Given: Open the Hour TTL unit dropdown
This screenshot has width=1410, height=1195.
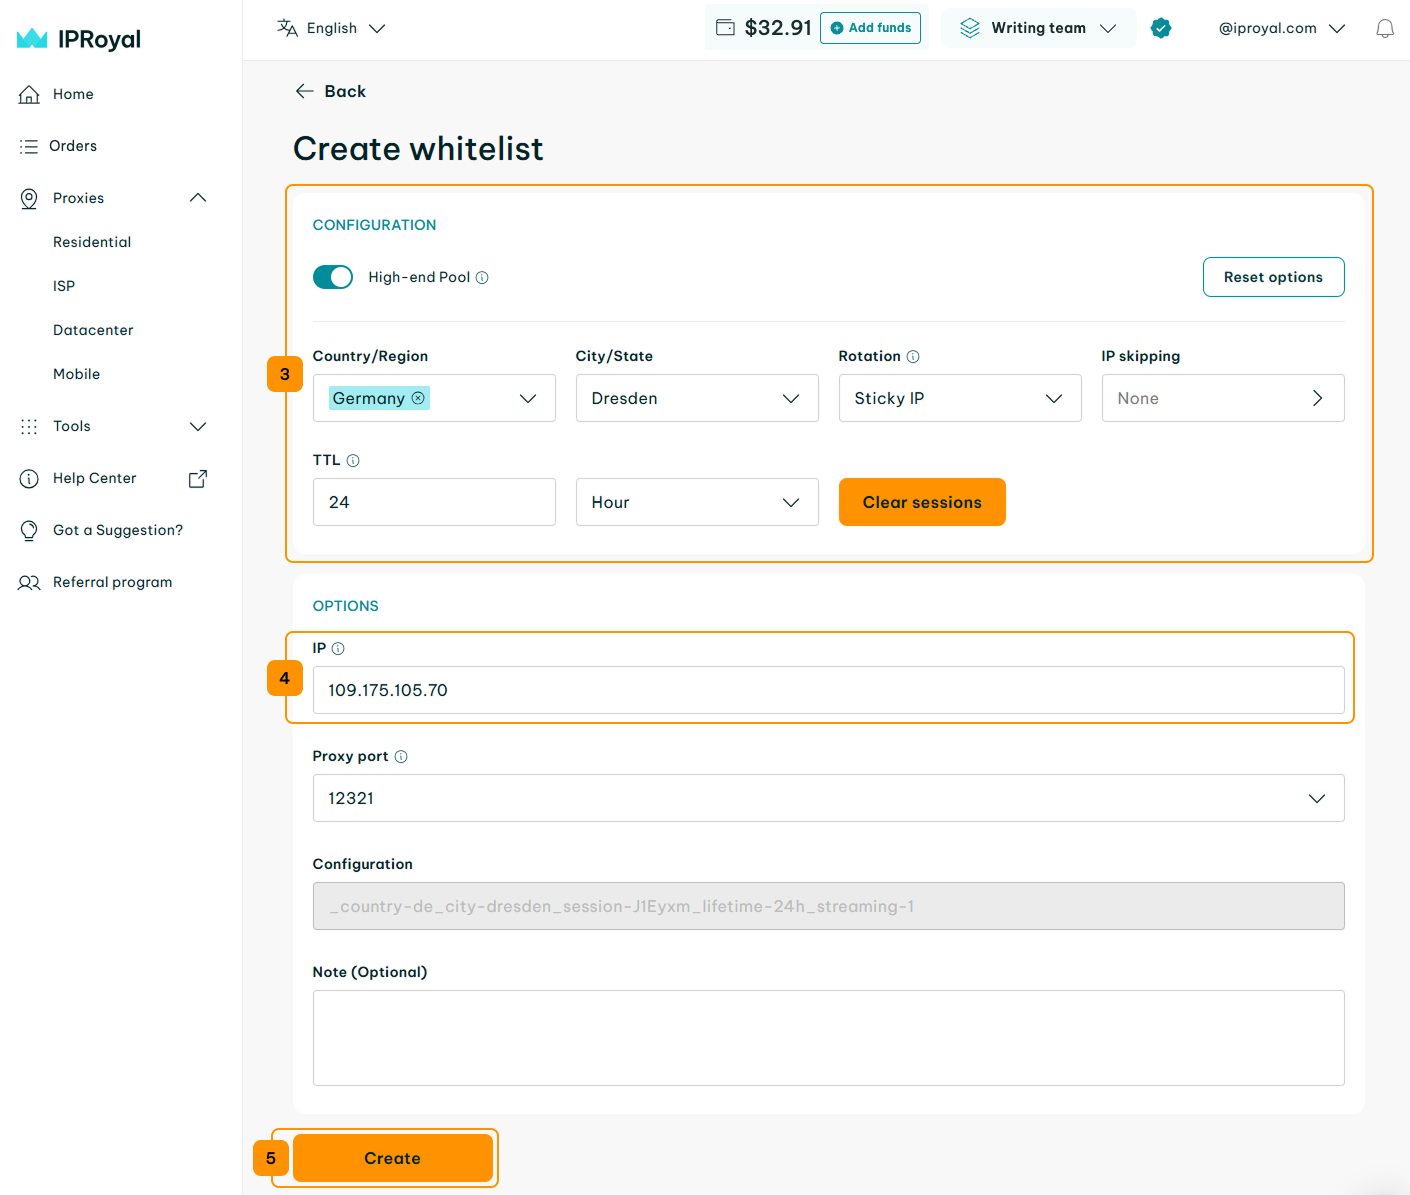Looking at the screenshot, I should pyautogui.click(x=697, y=502).
